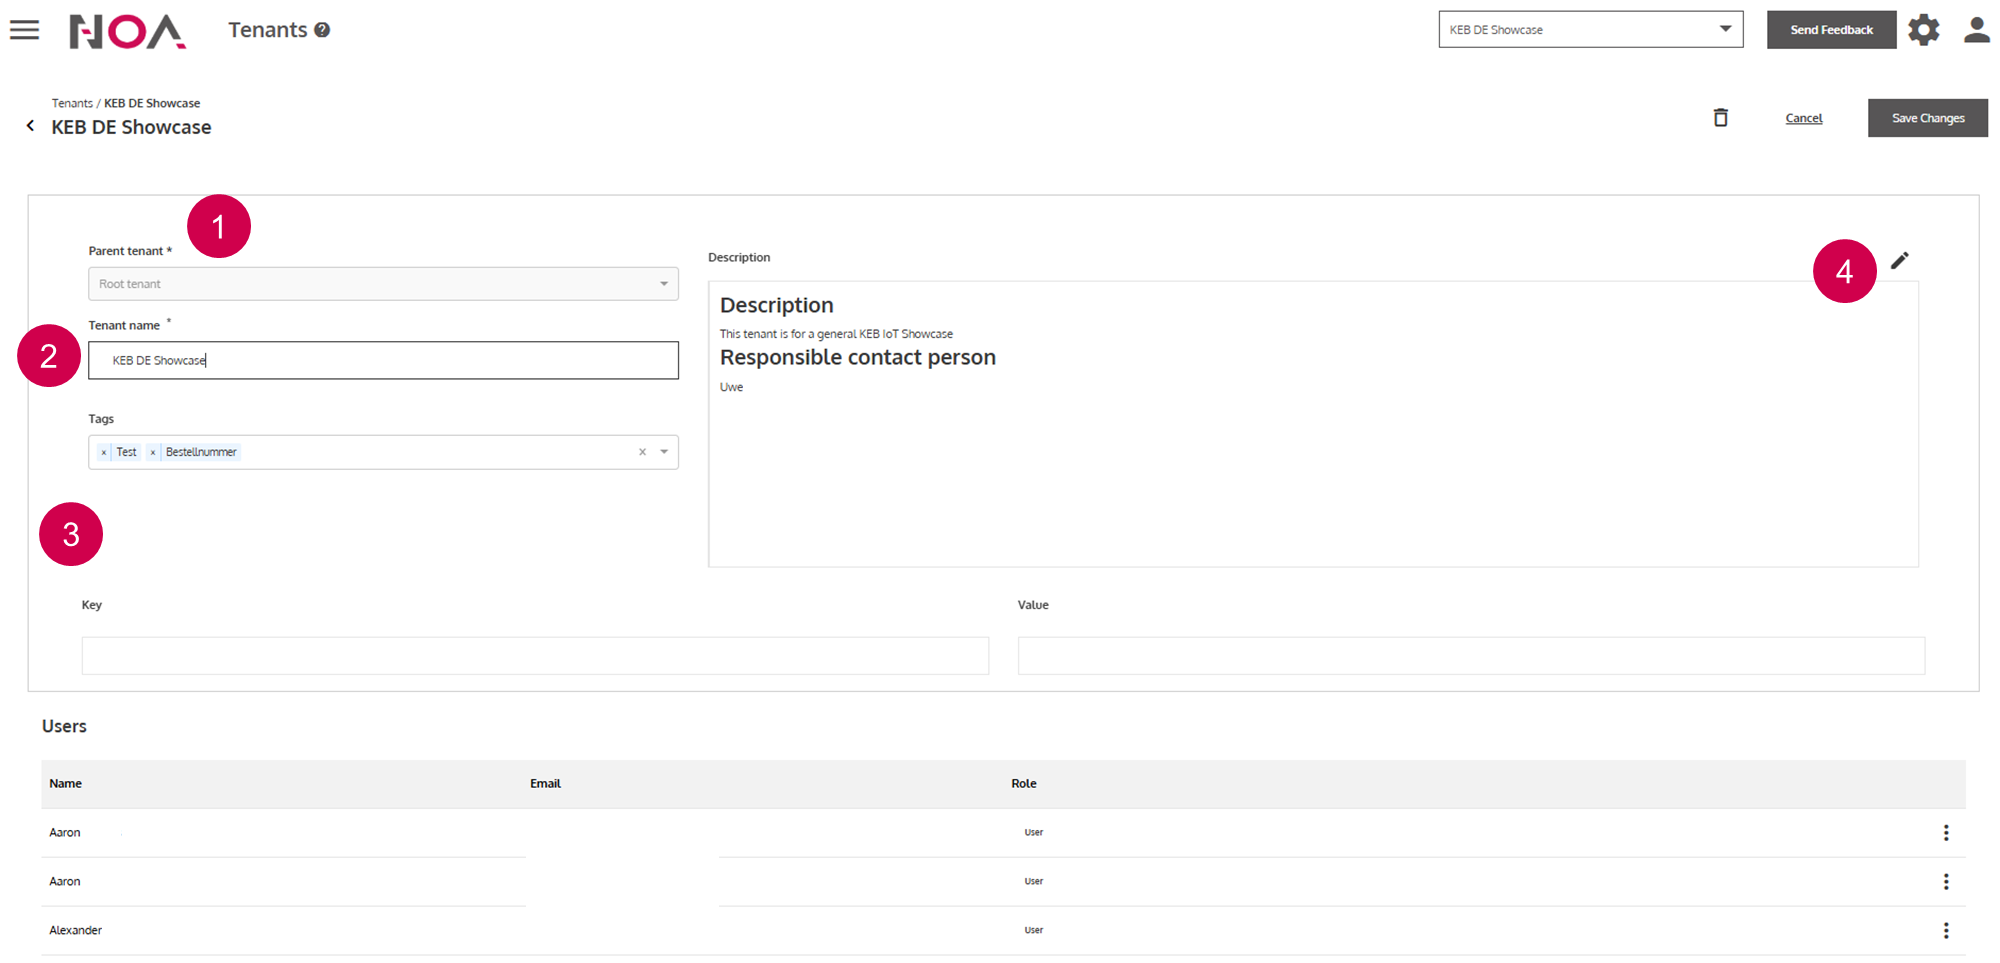The width and height of the screenshot is (2000, 963).
Task: Go back using the left chevron arrow
Action: click(x=30, y=126)
